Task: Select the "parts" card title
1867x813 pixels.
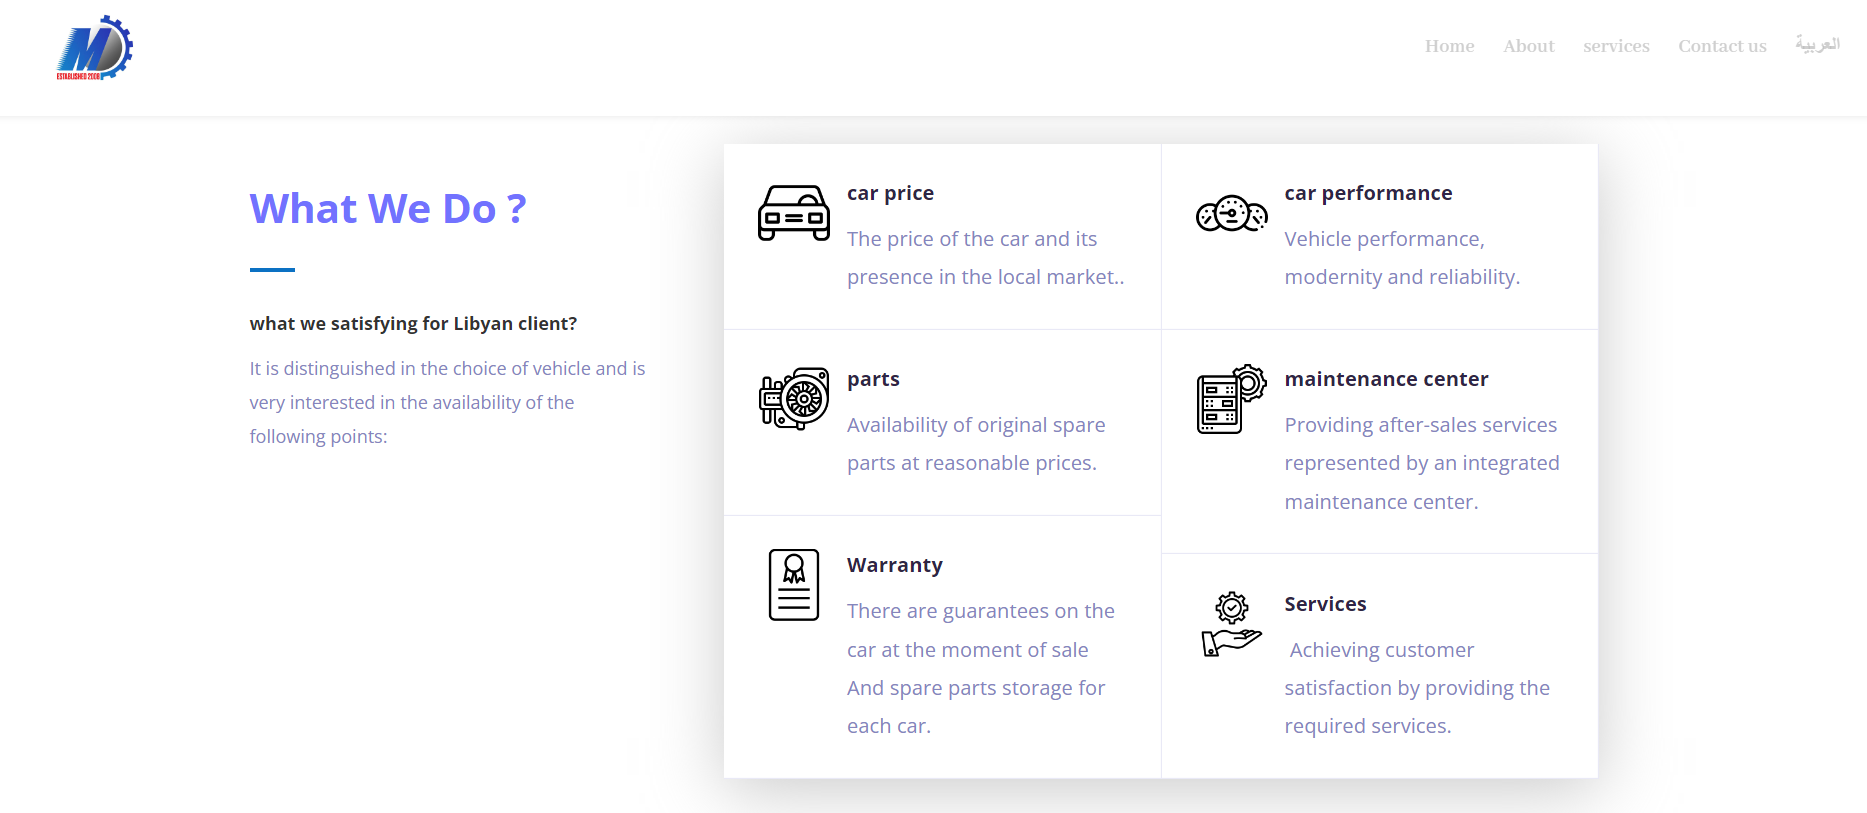Action: tap(873, 379)
